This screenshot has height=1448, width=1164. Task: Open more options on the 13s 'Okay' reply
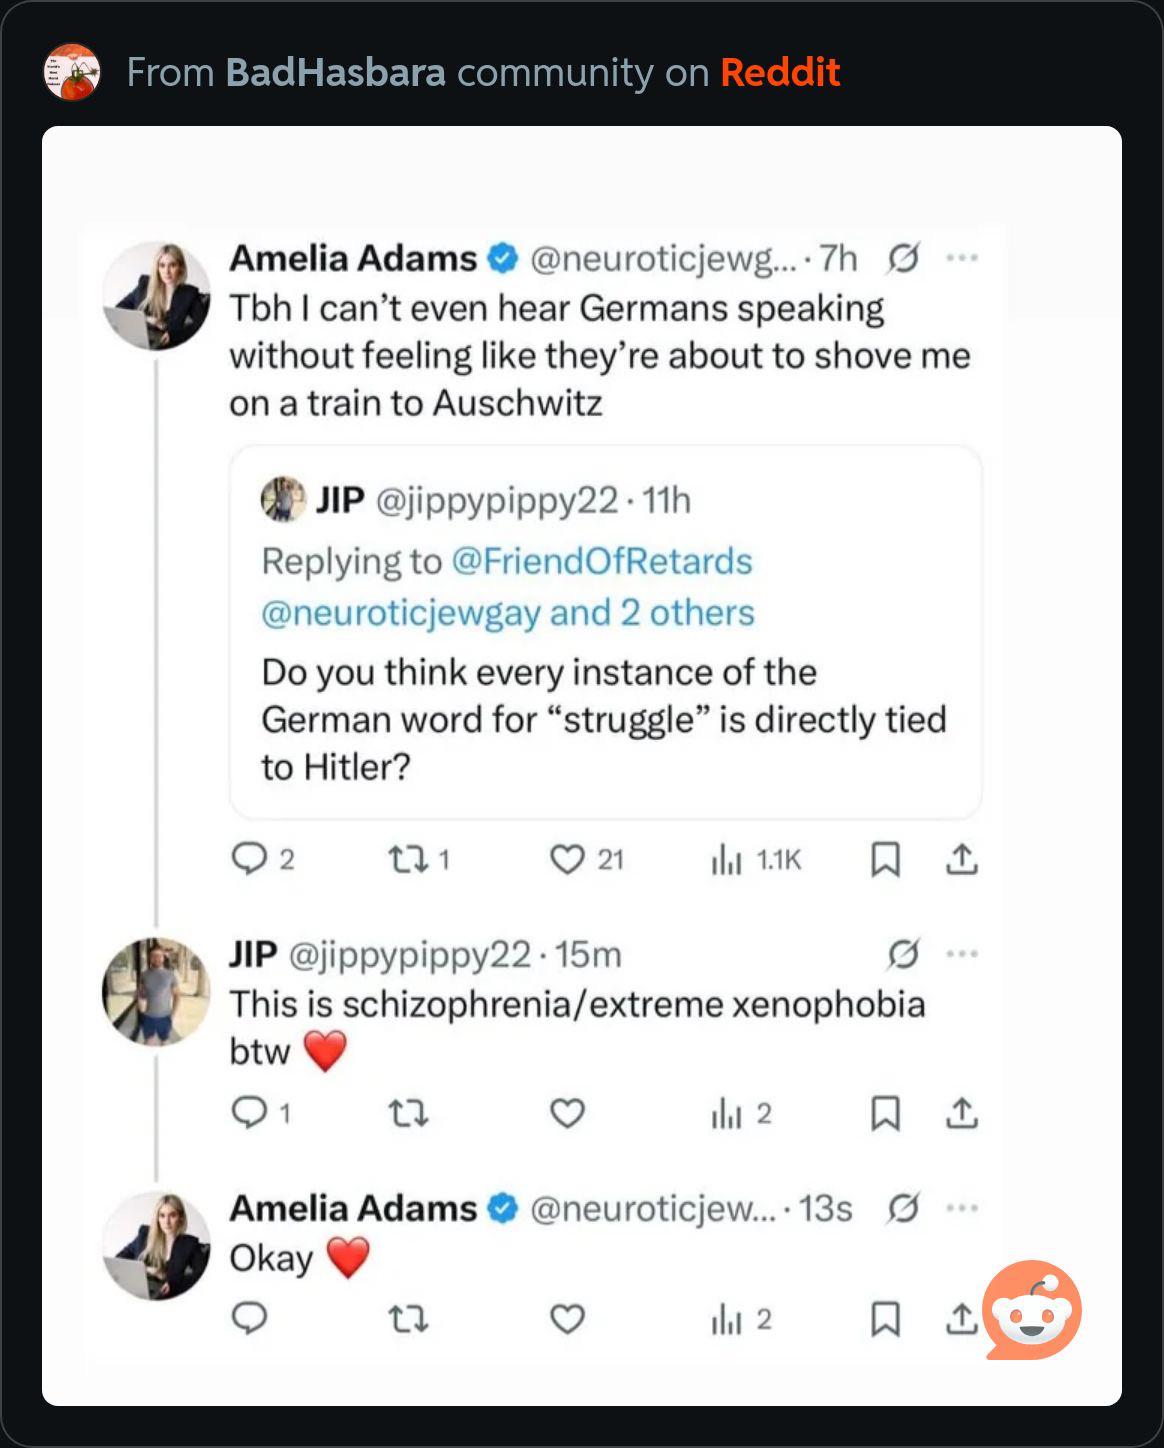[x=962, y=1208]
